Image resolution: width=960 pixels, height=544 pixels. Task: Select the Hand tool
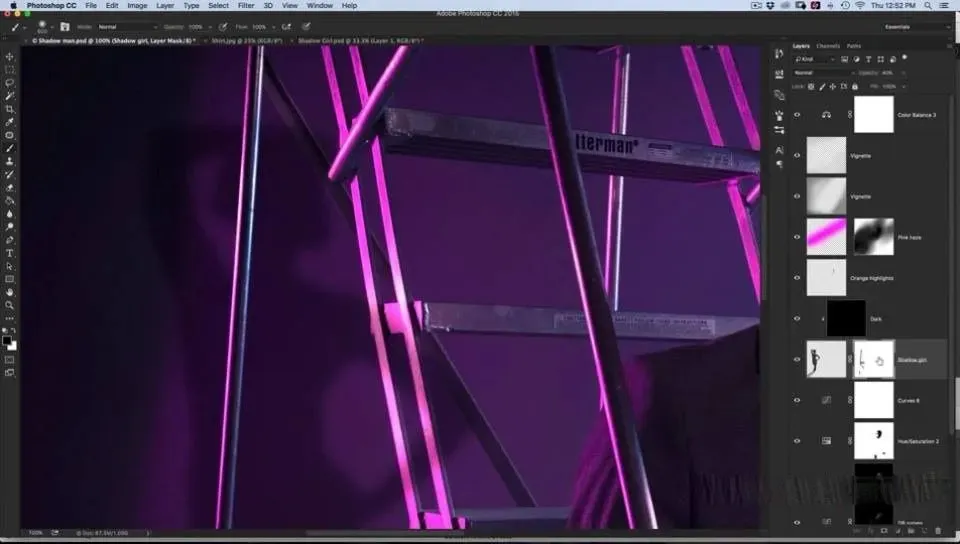point(10,292)
